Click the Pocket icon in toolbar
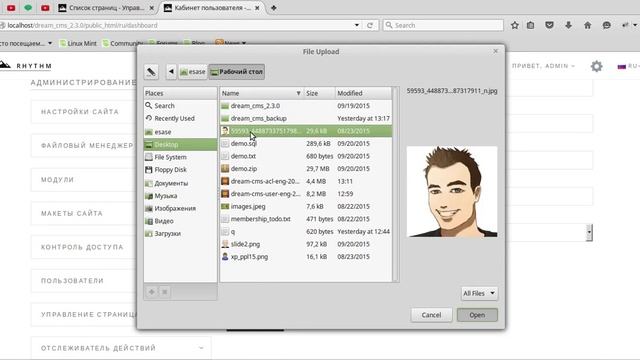Screen dimensions: 640x360 point(549,25)
